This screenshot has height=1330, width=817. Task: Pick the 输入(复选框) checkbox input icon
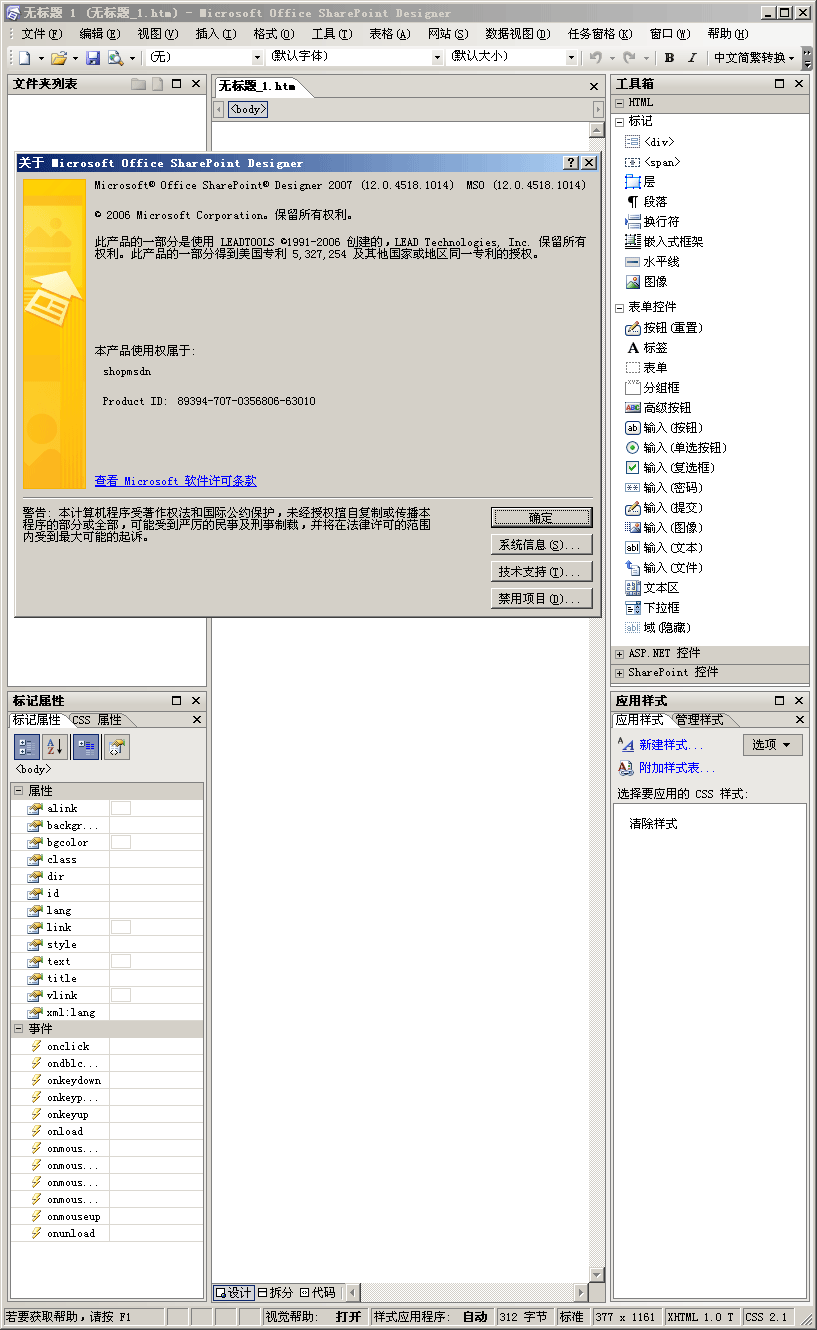click(x=632, y=468)
